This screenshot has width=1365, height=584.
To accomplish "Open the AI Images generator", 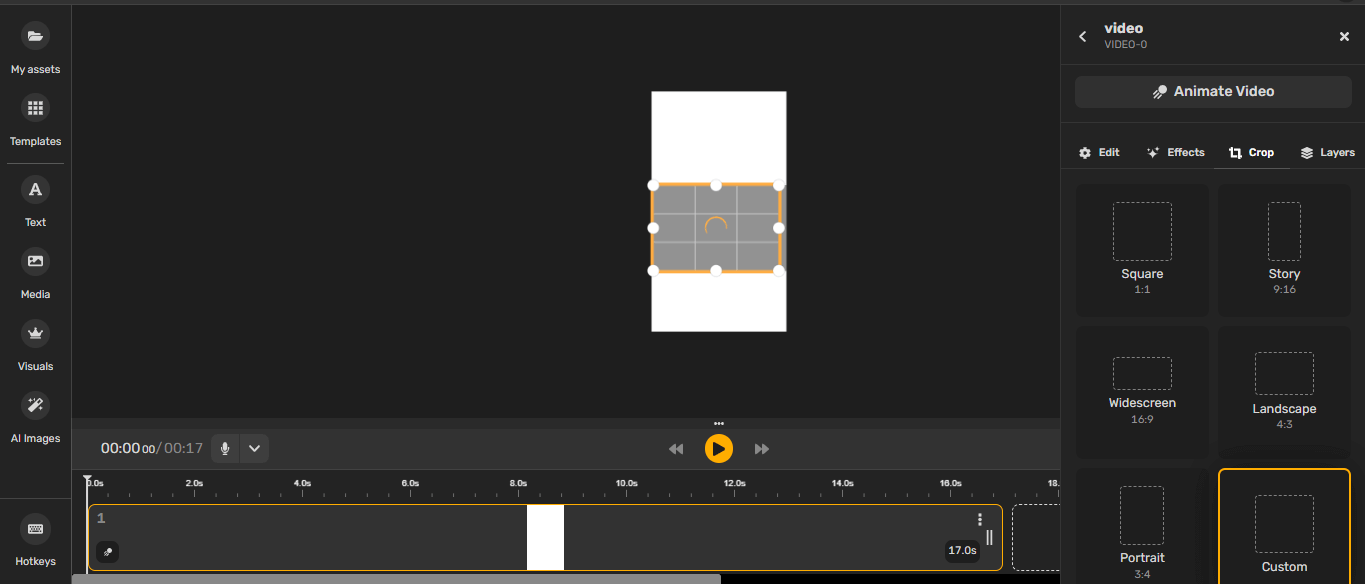I will click(35, 414).
